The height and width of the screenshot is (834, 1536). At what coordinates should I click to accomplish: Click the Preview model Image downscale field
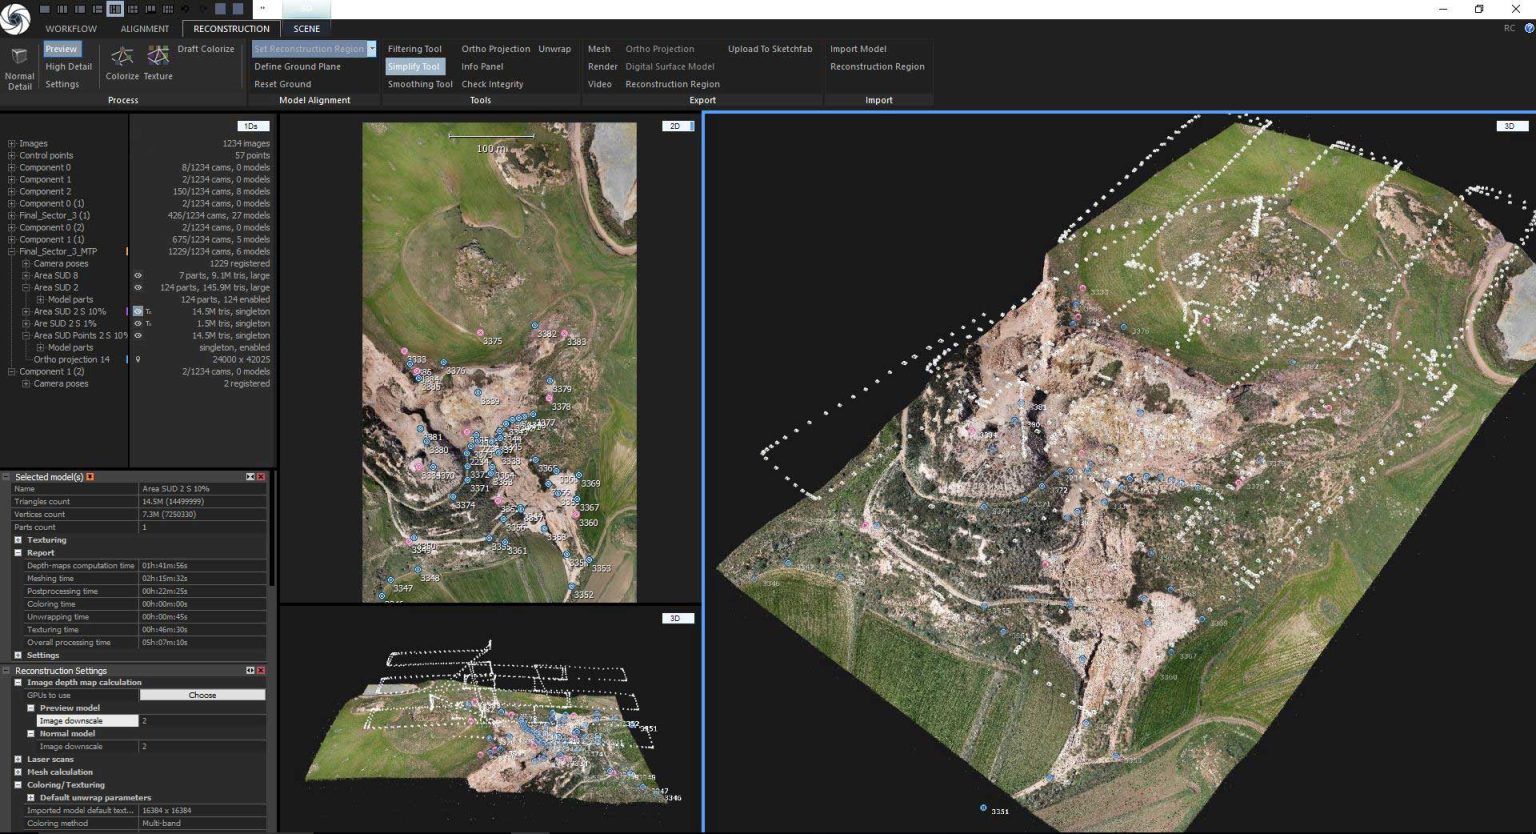pyautogui.click(x=88, y=721)
